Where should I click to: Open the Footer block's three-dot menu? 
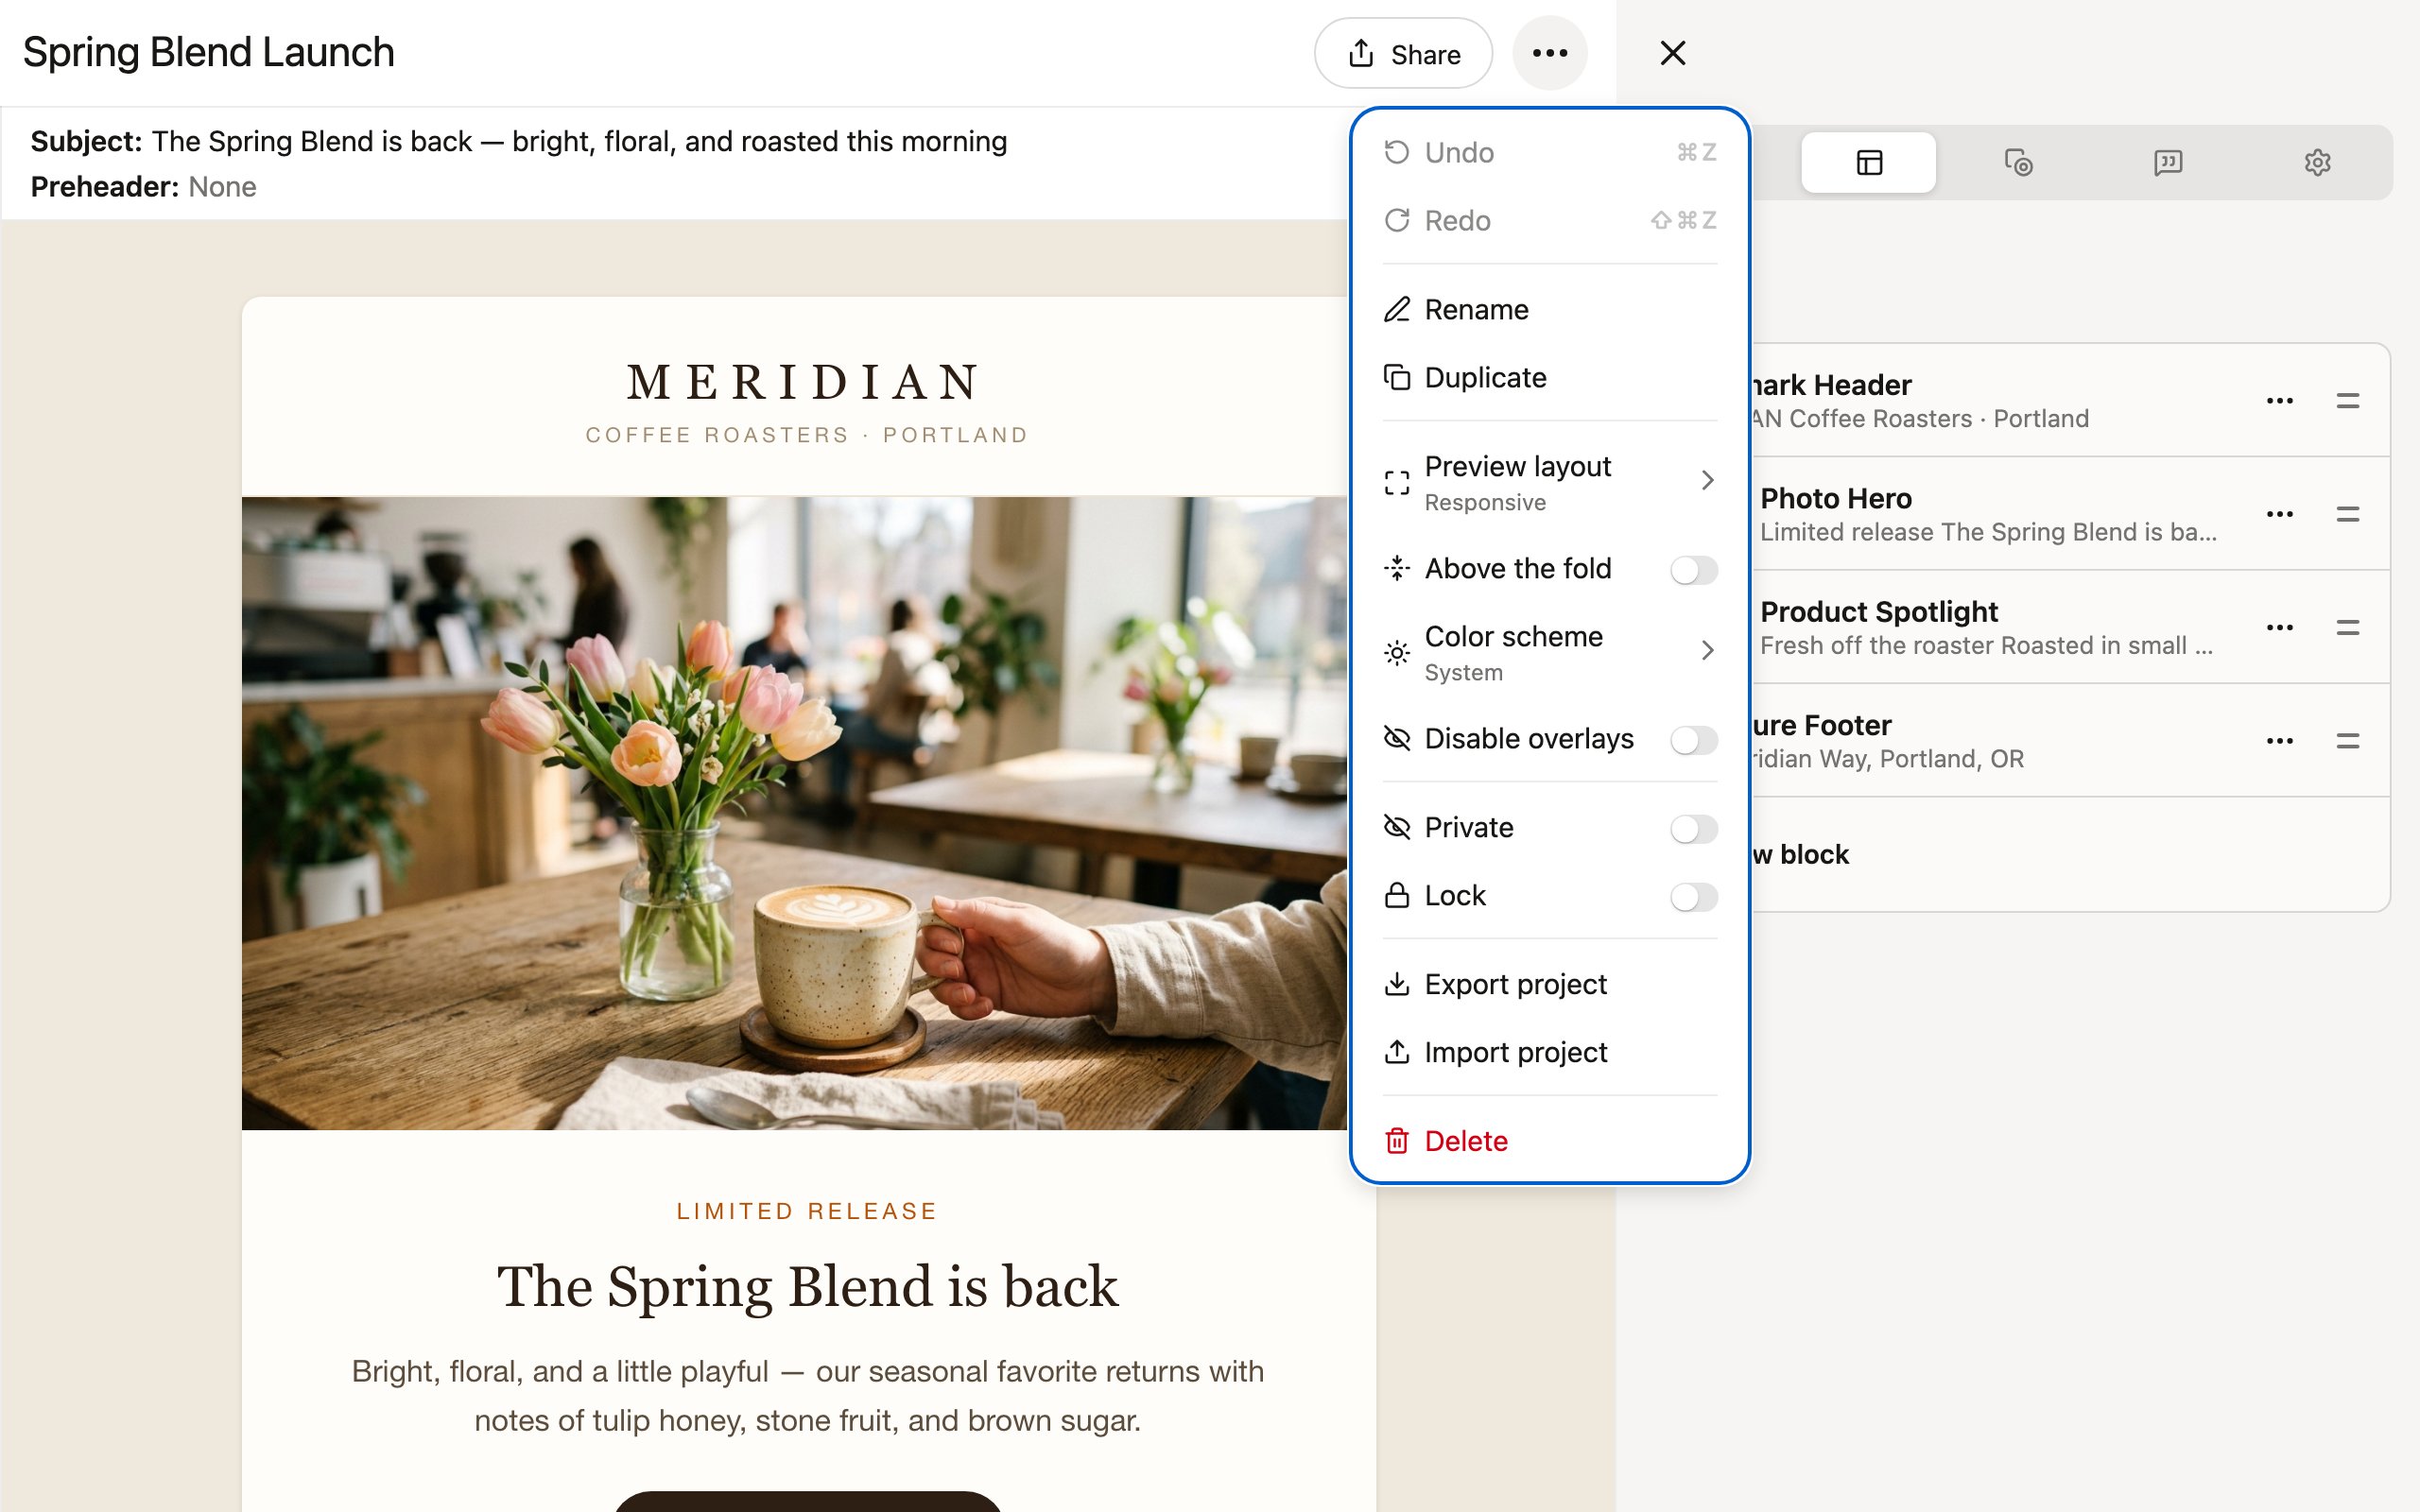point(2279,741)
